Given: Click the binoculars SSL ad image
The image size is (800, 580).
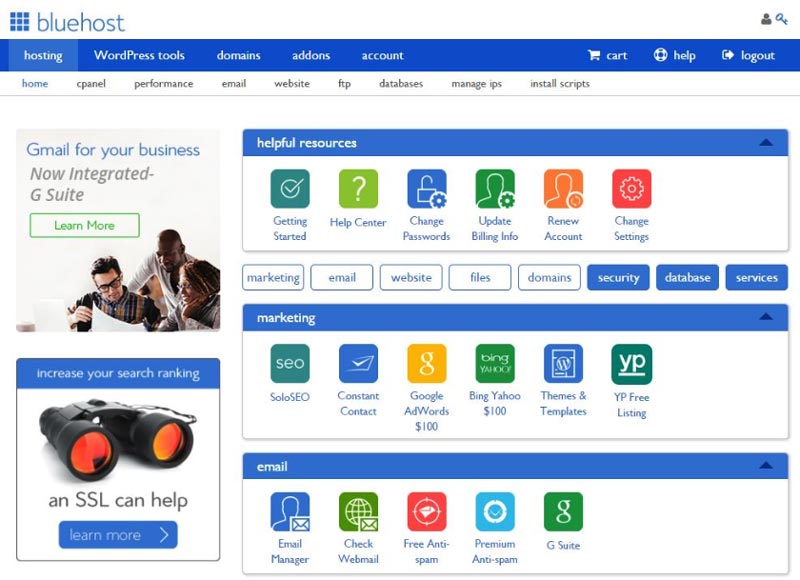Looking at the screenshot, I should point(117,439).
